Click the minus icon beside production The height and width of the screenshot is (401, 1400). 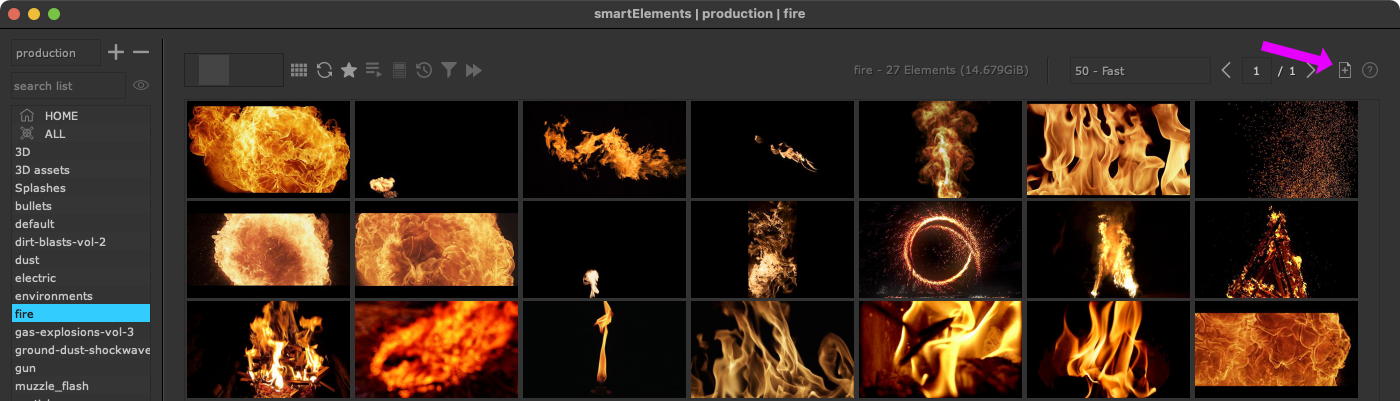141,52
